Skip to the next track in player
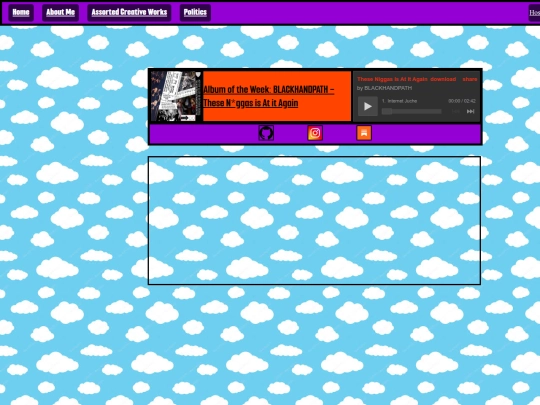Image resolution: width=540 pixels, height=405 pixels. click(470, 111)
